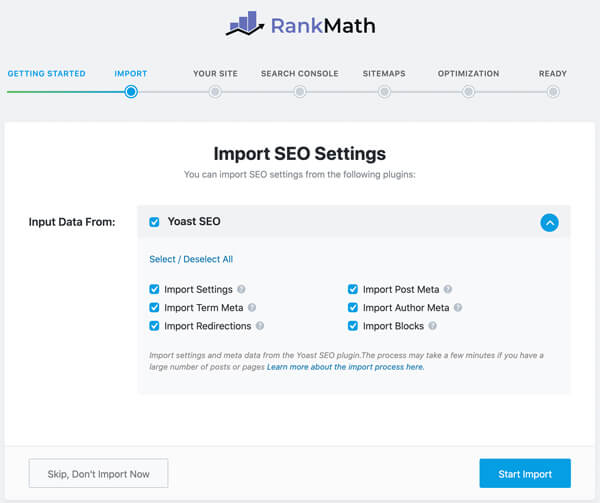600x503 pixels.
Task: Jump to the Search Console step label
Action: [300, 73]
